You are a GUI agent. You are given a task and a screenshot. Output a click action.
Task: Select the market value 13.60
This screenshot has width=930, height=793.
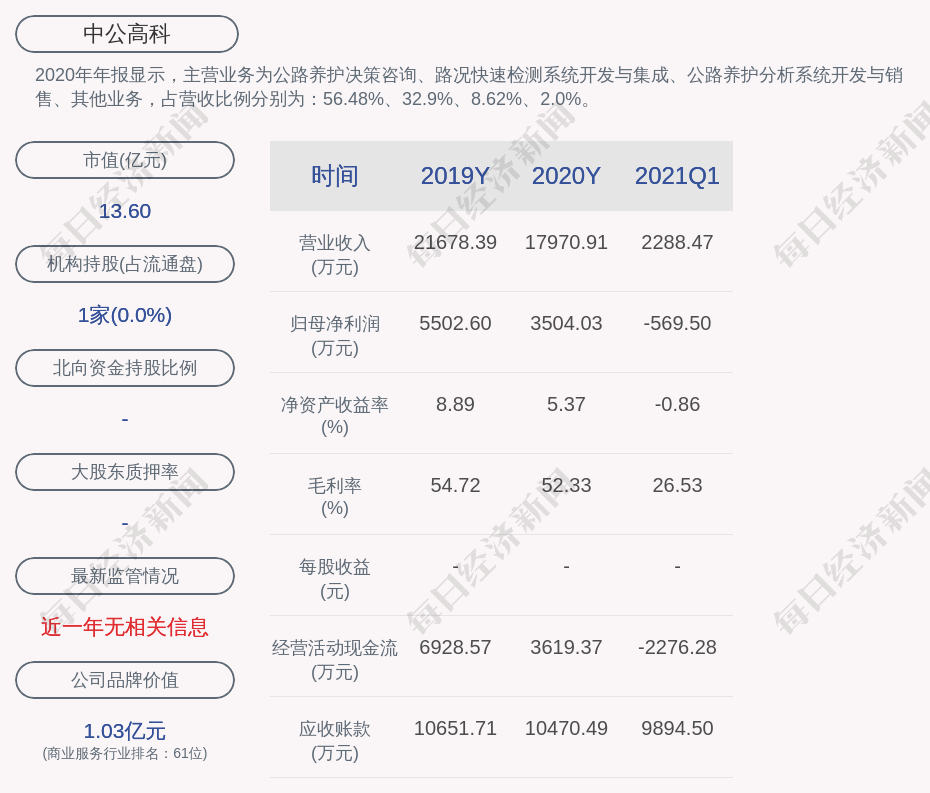pos(125,211)
